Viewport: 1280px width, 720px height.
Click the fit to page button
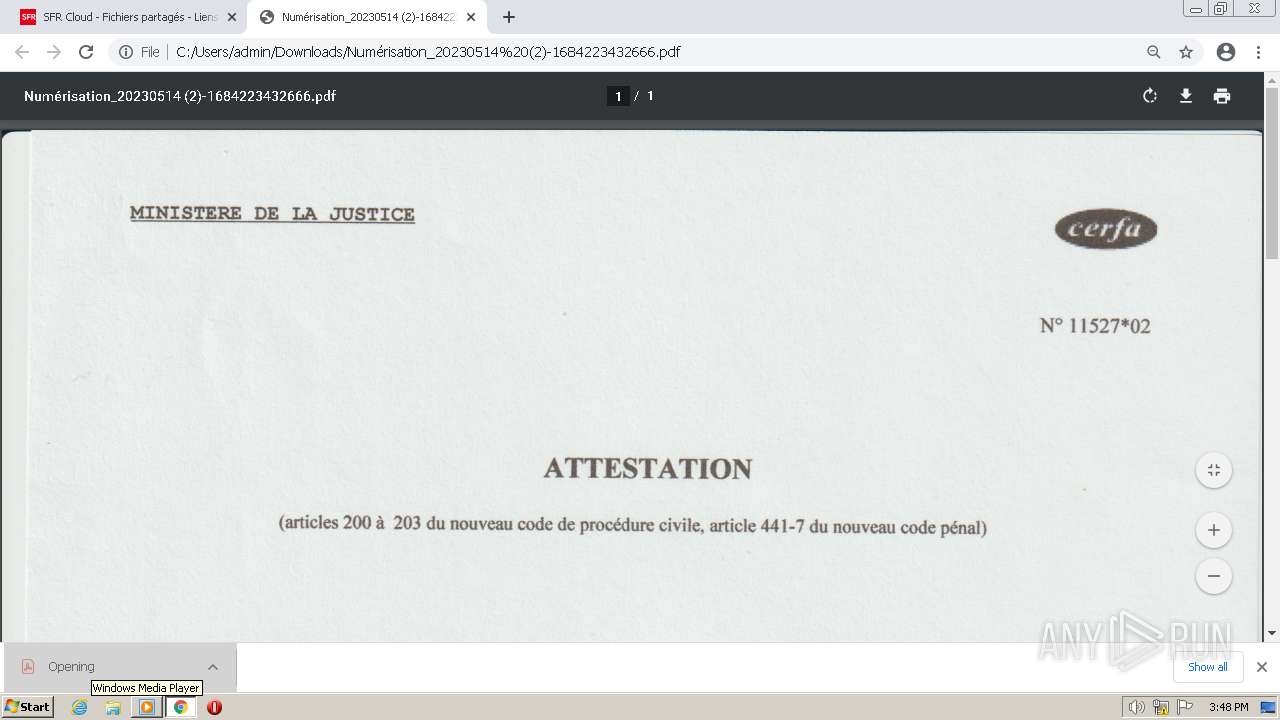coord(1214,470)
